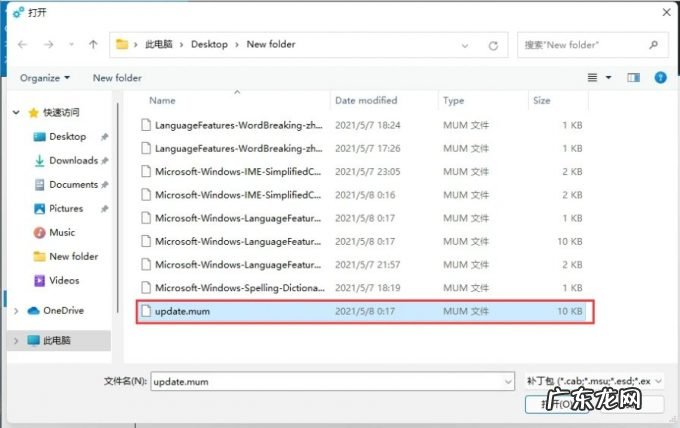Image resolution: width=680 pixels, height=428 pixels.
Task: Click the search magnifier icon
Action: (x=653, y=45)
